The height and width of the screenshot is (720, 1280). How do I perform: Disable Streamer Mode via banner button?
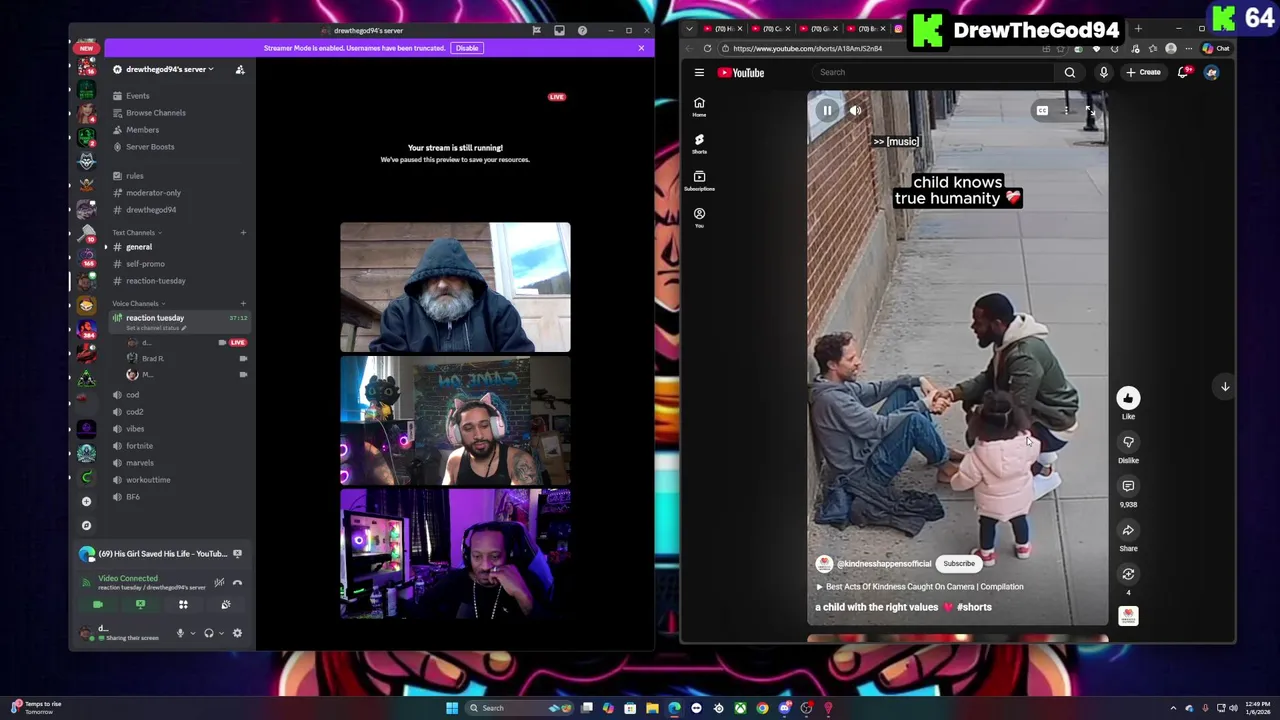(x=467, y=48)
